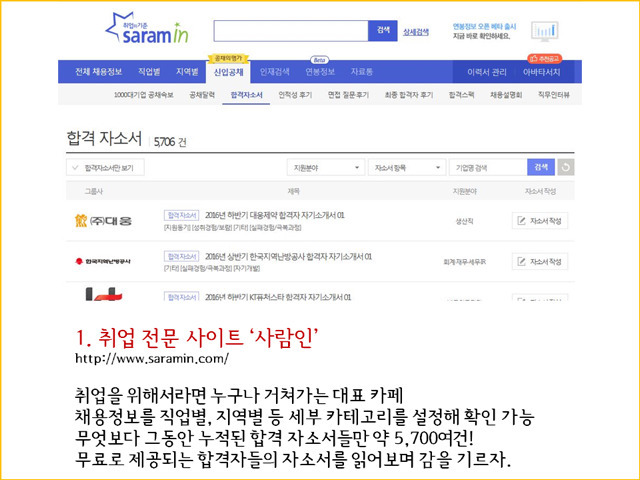
Task: Open the 지원분야 dropdown
Action: pyautogui.click(x=326, y=167)
